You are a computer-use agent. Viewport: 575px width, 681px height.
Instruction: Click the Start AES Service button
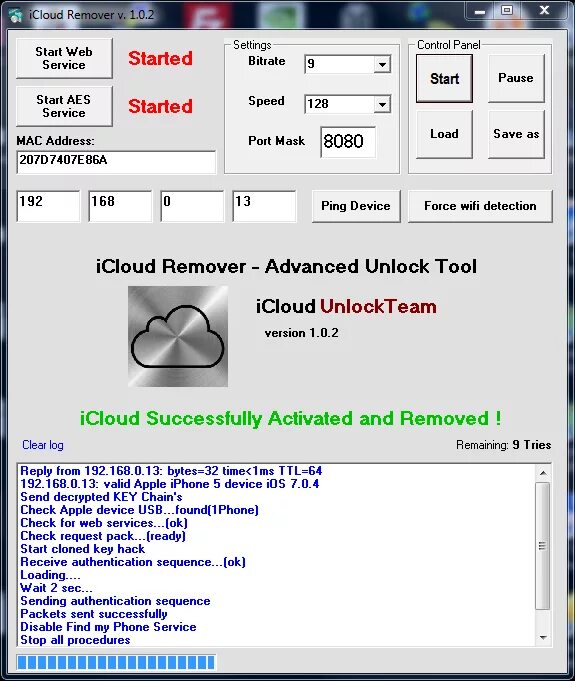(x=64, y=106)
